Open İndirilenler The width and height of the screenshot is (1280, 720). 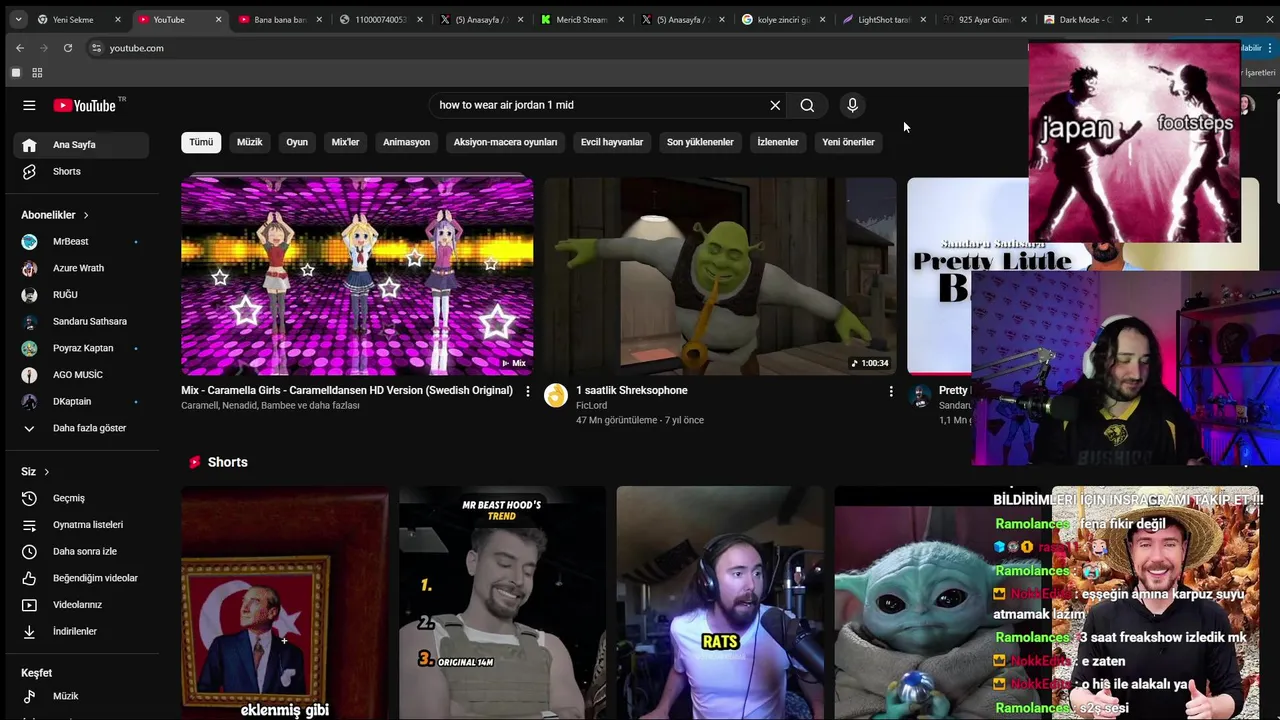pos(81,631)
